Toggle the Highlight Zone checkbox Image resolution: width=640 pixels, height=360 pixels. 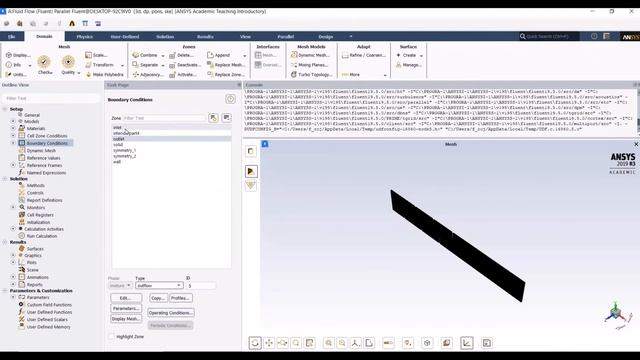(x=111, y=336)
